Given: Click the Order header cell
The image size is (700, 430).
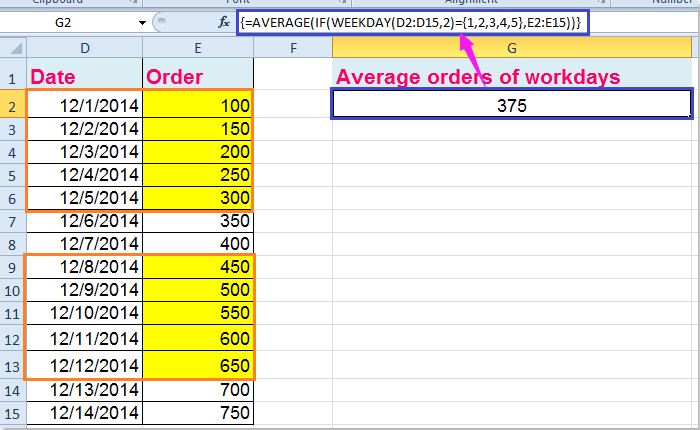Looking at the screenshot, I should point(198,77).
